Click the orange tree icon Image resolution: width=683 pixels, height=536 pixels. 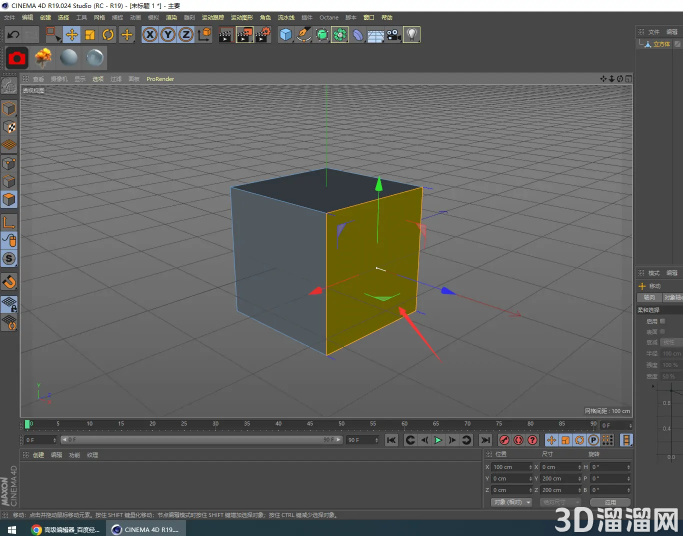[x=43, y=58]
